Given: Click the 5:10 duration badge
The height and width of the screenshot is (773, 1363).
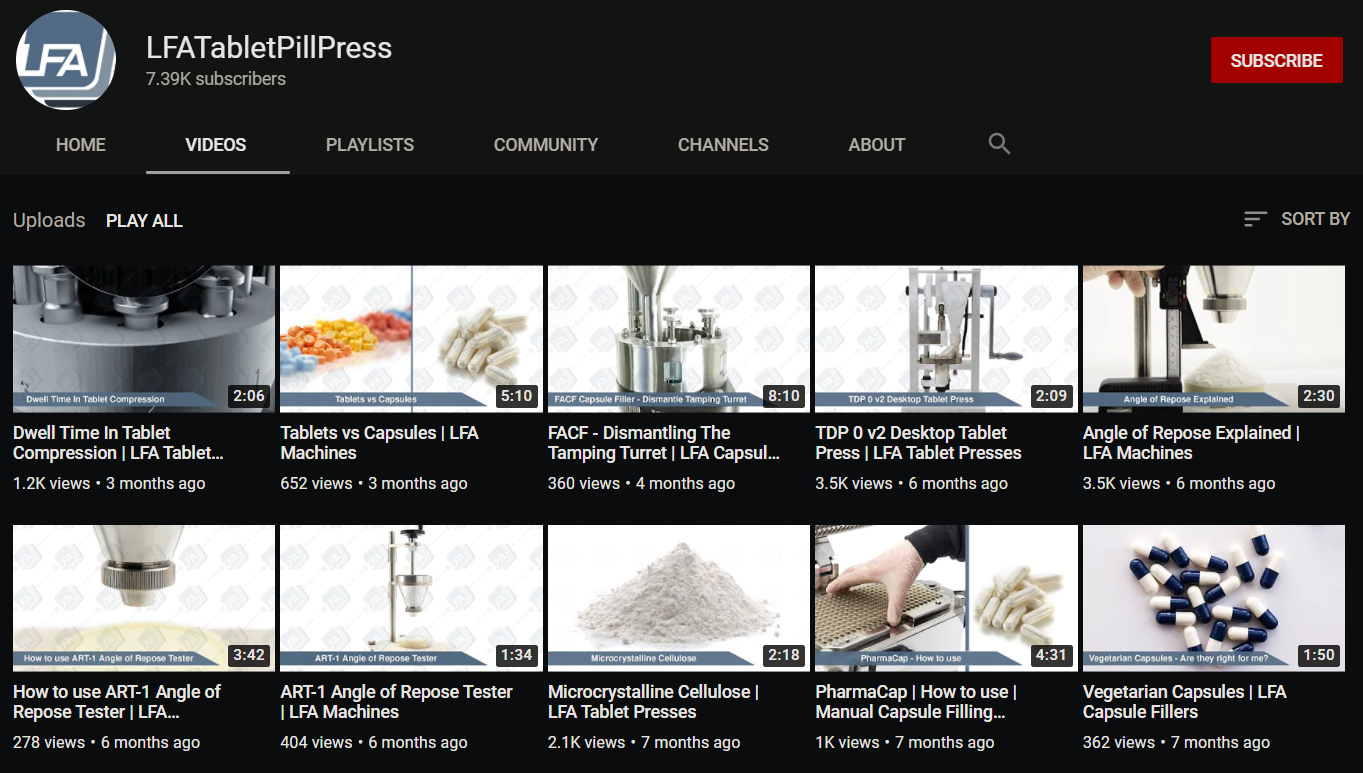Looking at the screenshot, I should tap(516, 396).
